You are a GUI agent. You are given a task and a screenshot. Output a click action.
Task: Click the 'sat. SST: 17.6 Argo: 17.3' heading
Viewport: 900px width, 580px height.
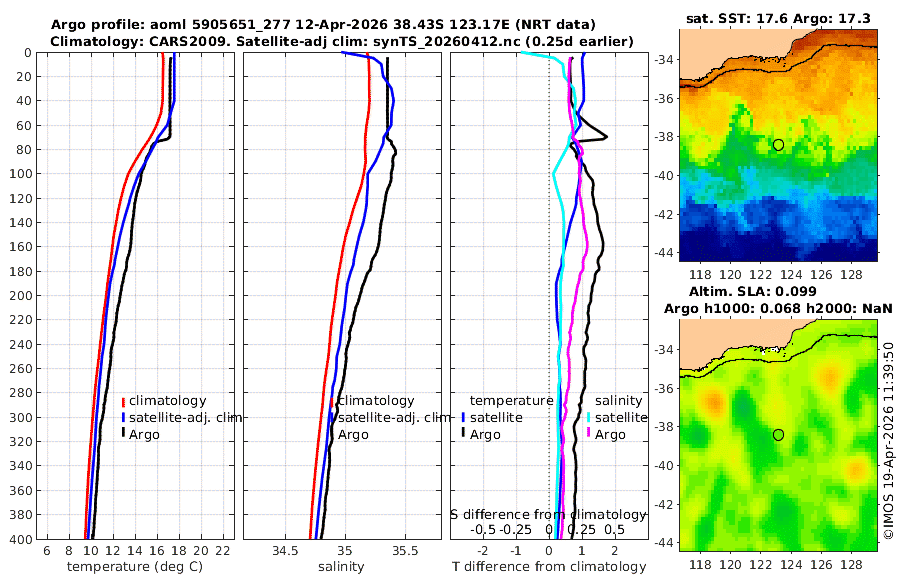pos(778,18)
